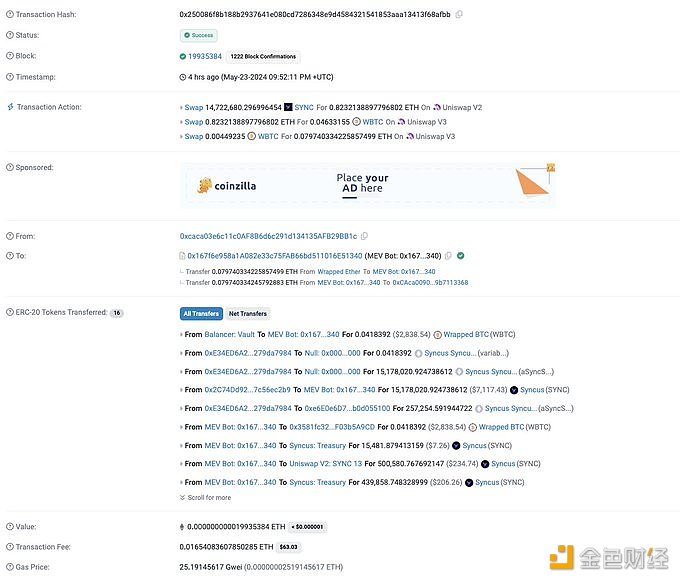Click the Ethereum icon beside Value amount
680x581 pixels.
pyautogui.click(x=182, y=527)
